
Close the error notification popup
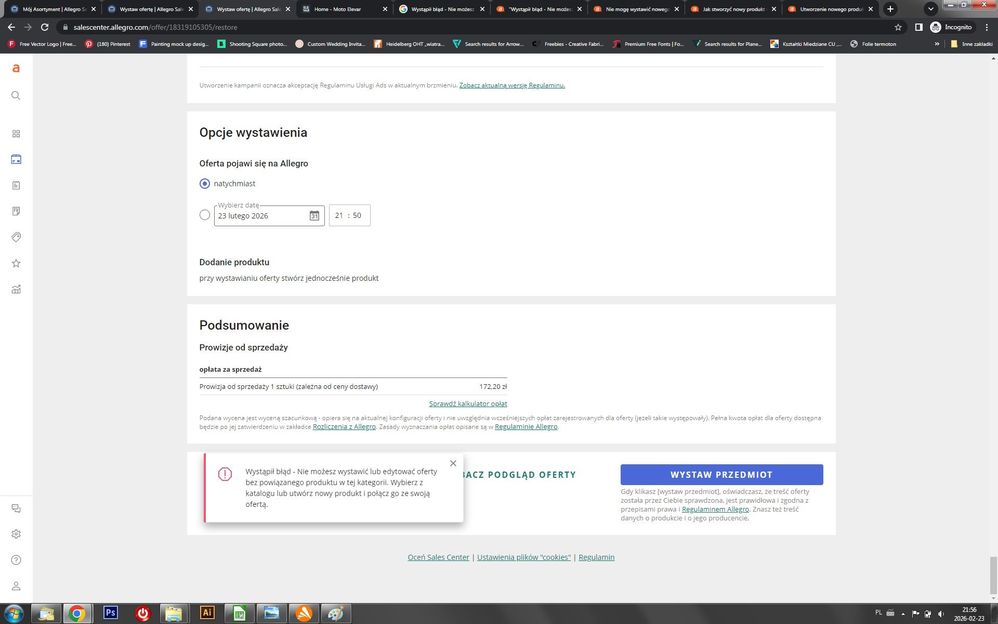pyautogui.click(x=453, y=463)
